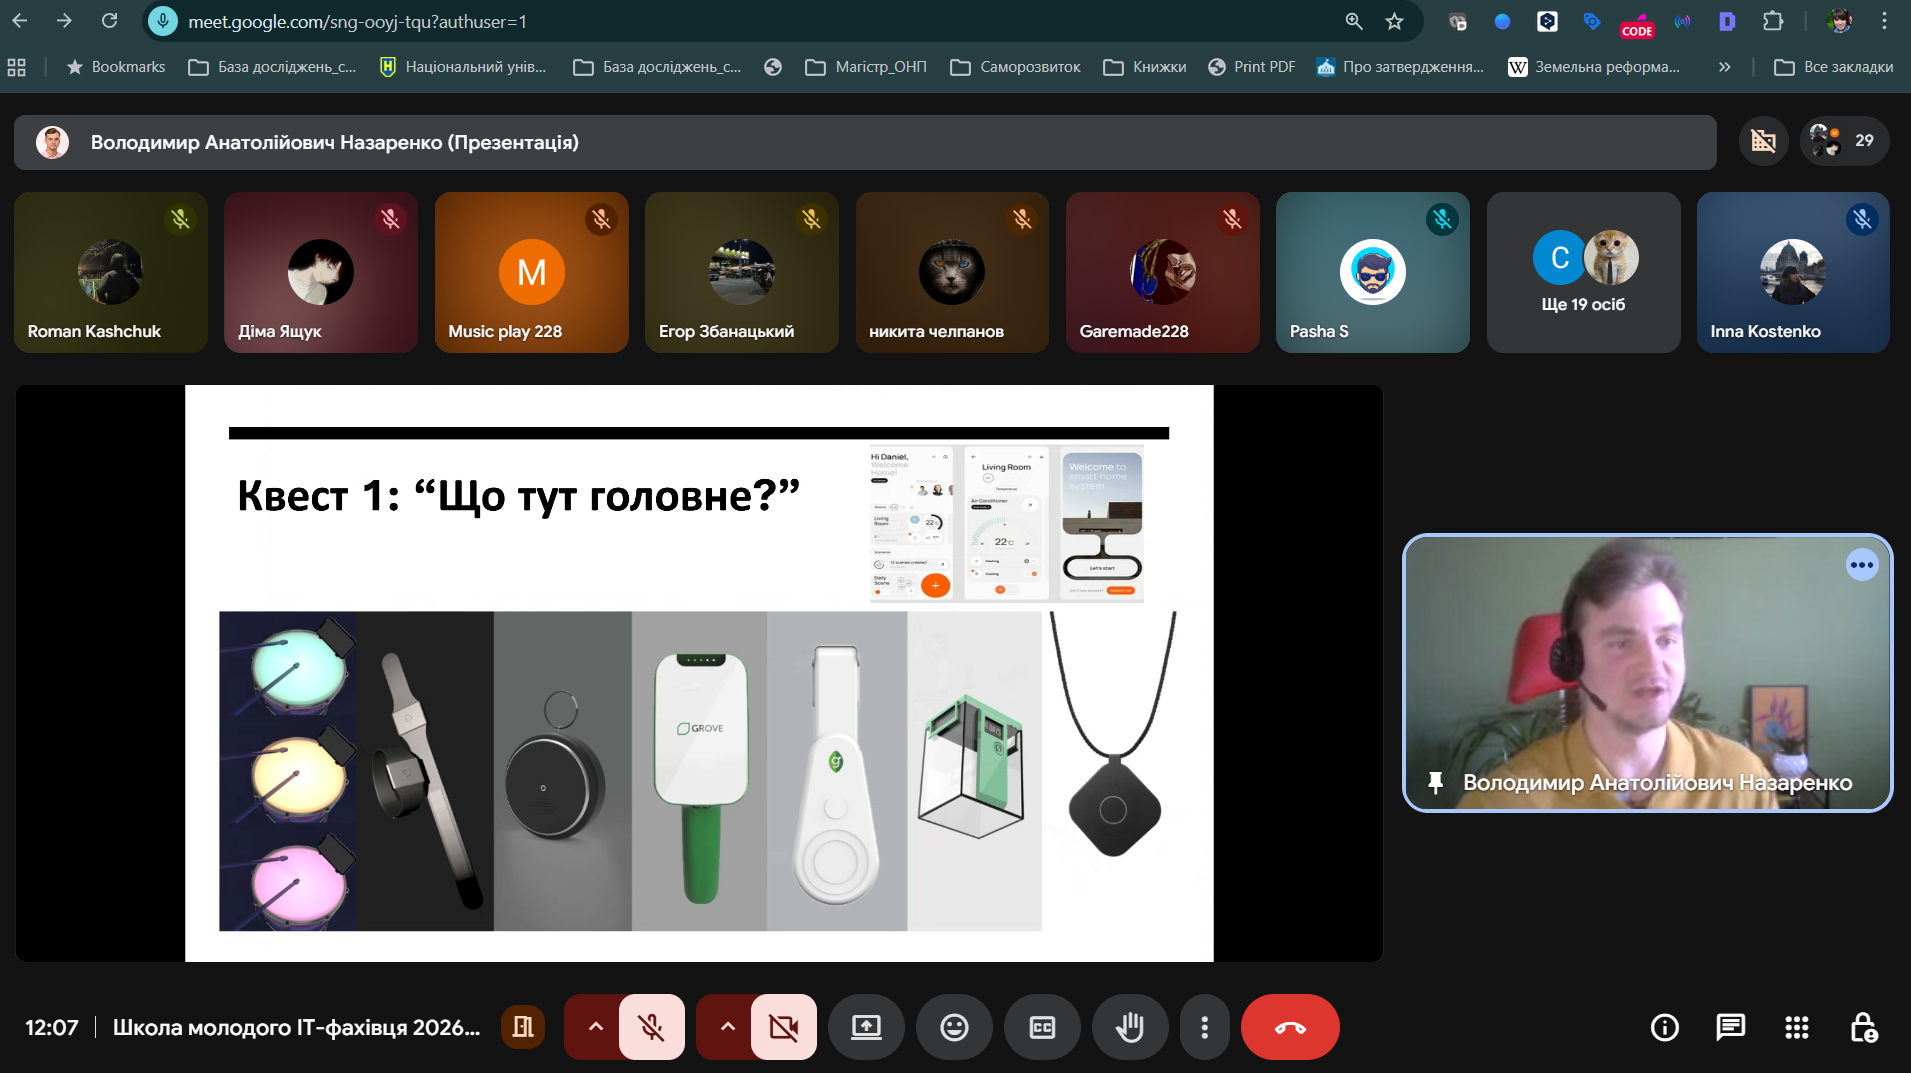Expand audio settings arrow
The image size is (1911, 1073).
coord(595,1027)
